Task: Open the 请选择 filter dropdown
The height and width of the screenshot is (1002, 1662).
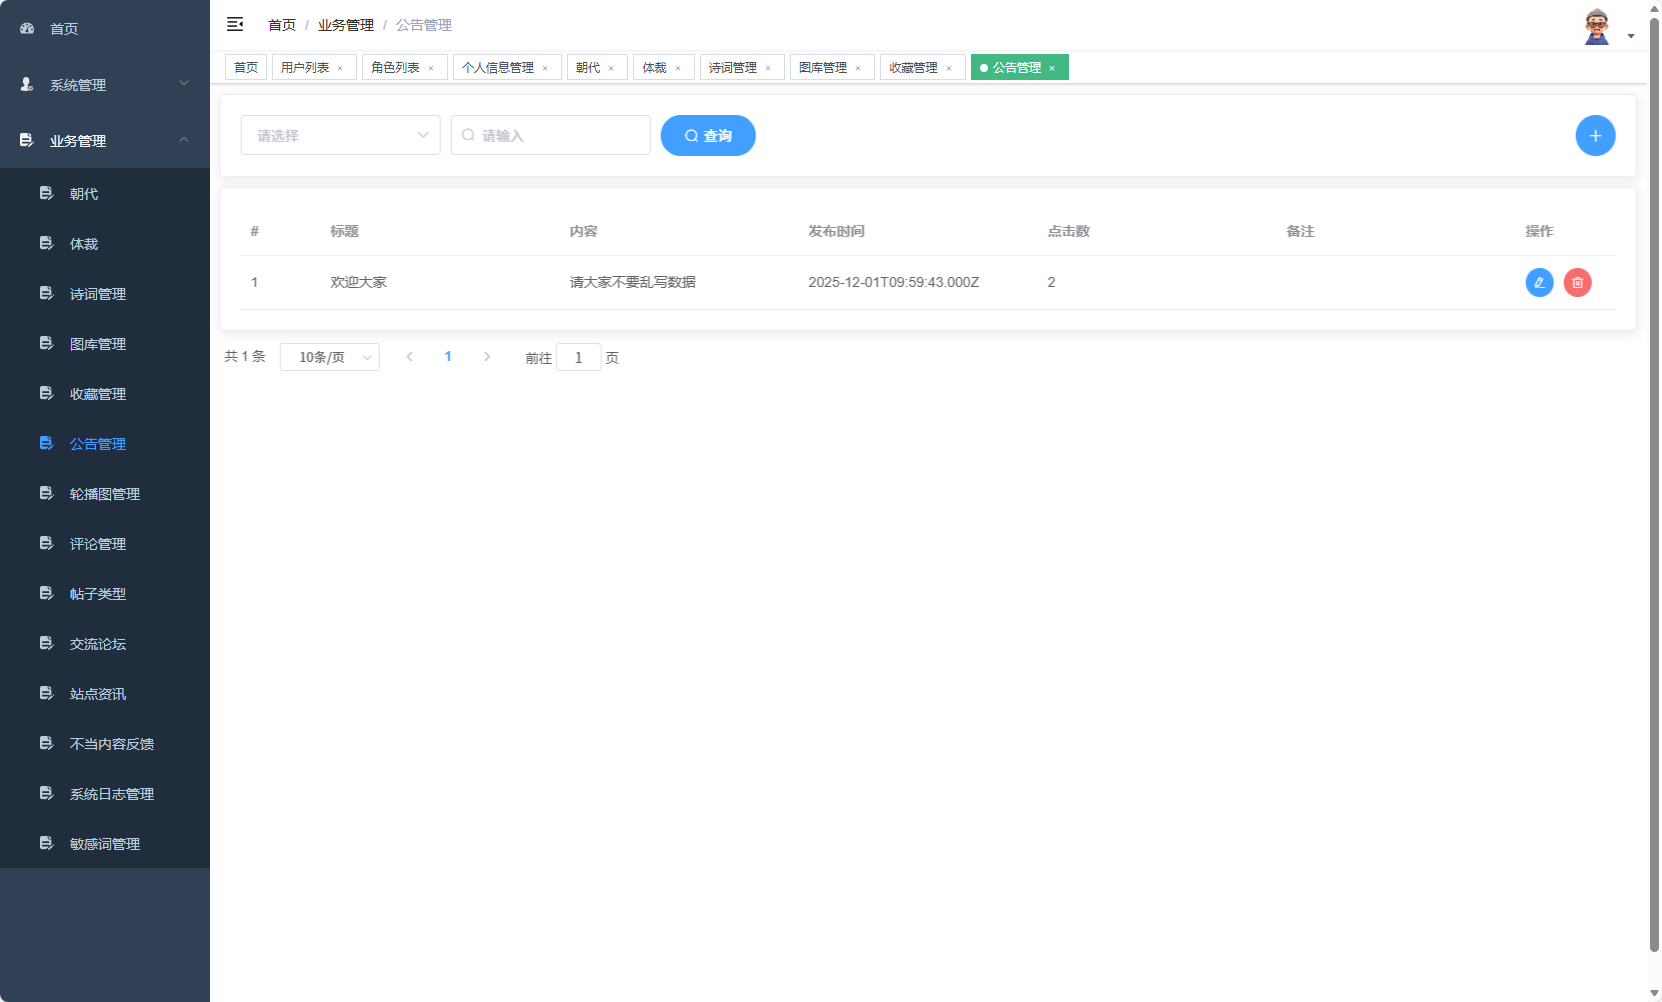Action: pyautogui.click(x=340, y=135)
